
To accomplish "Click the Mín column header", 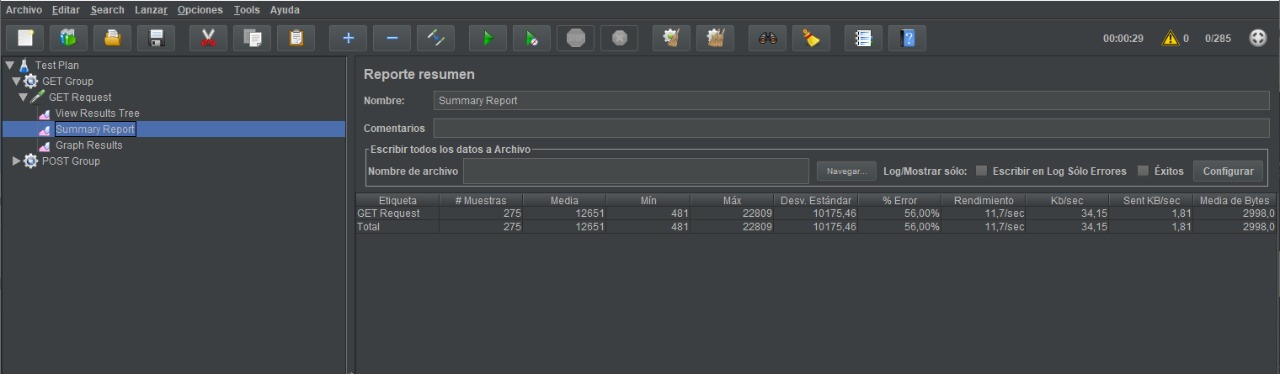I will (648, 201).
